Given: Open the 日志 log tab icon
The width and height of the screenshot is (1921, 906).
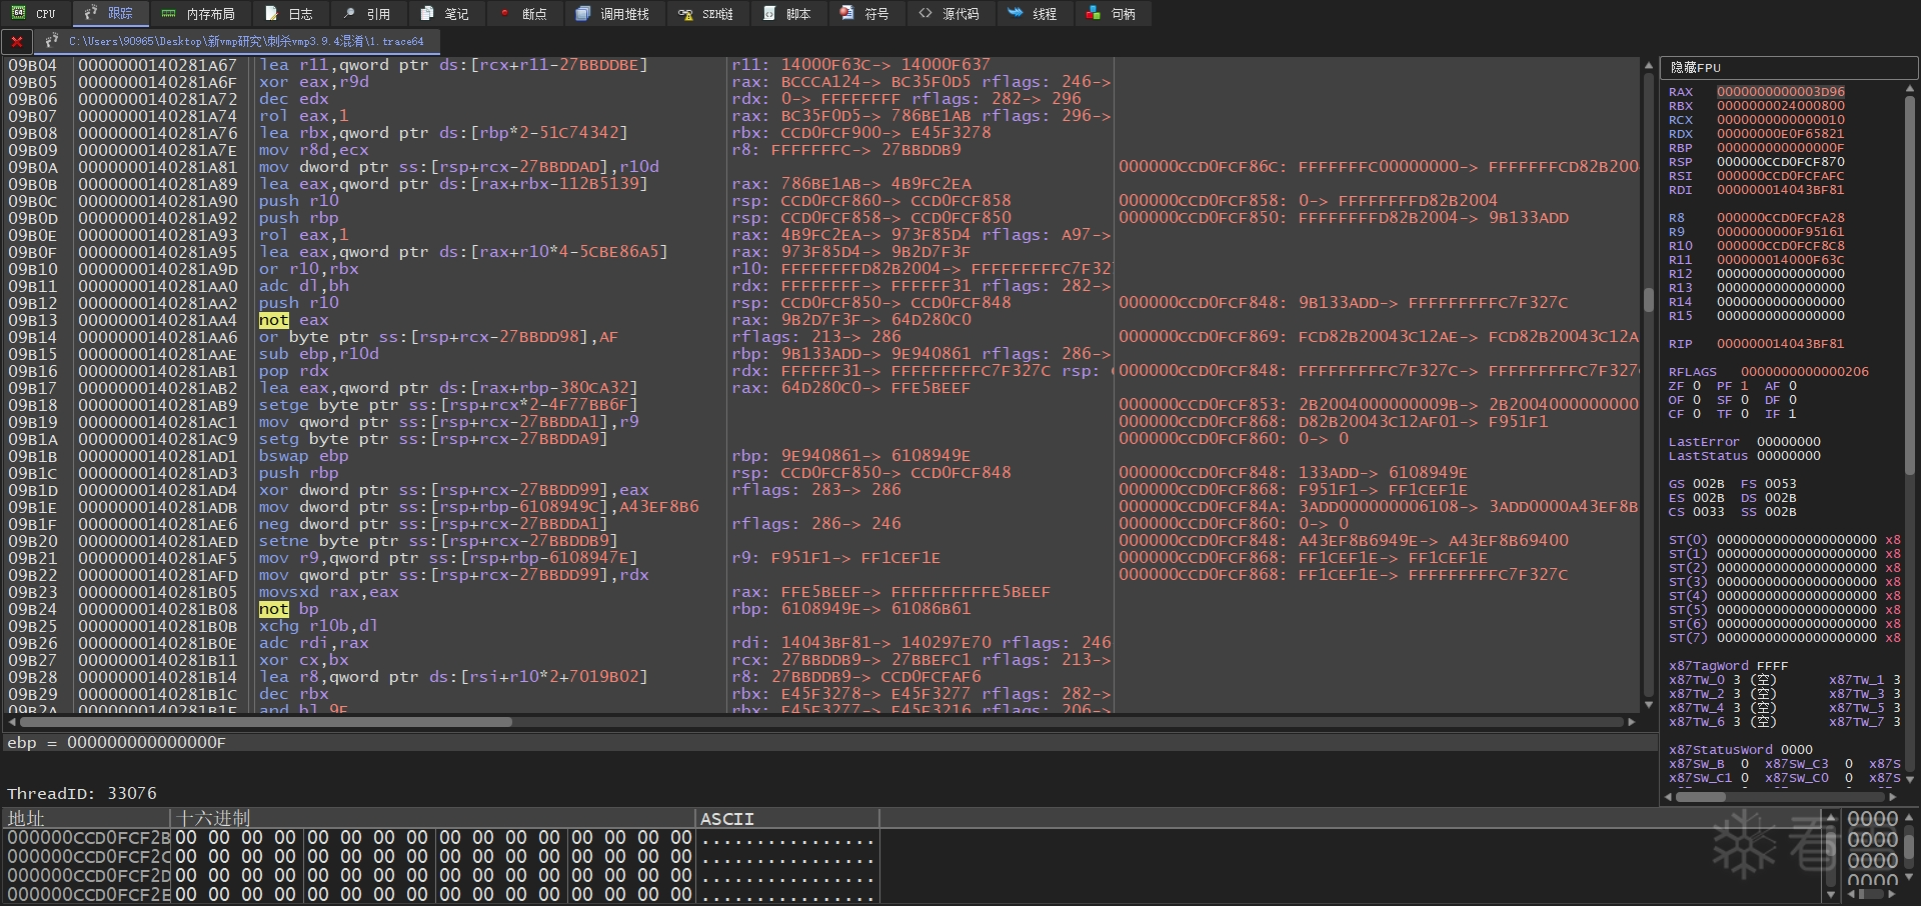Looking at the screenshot, I should (x=271, y=13).
